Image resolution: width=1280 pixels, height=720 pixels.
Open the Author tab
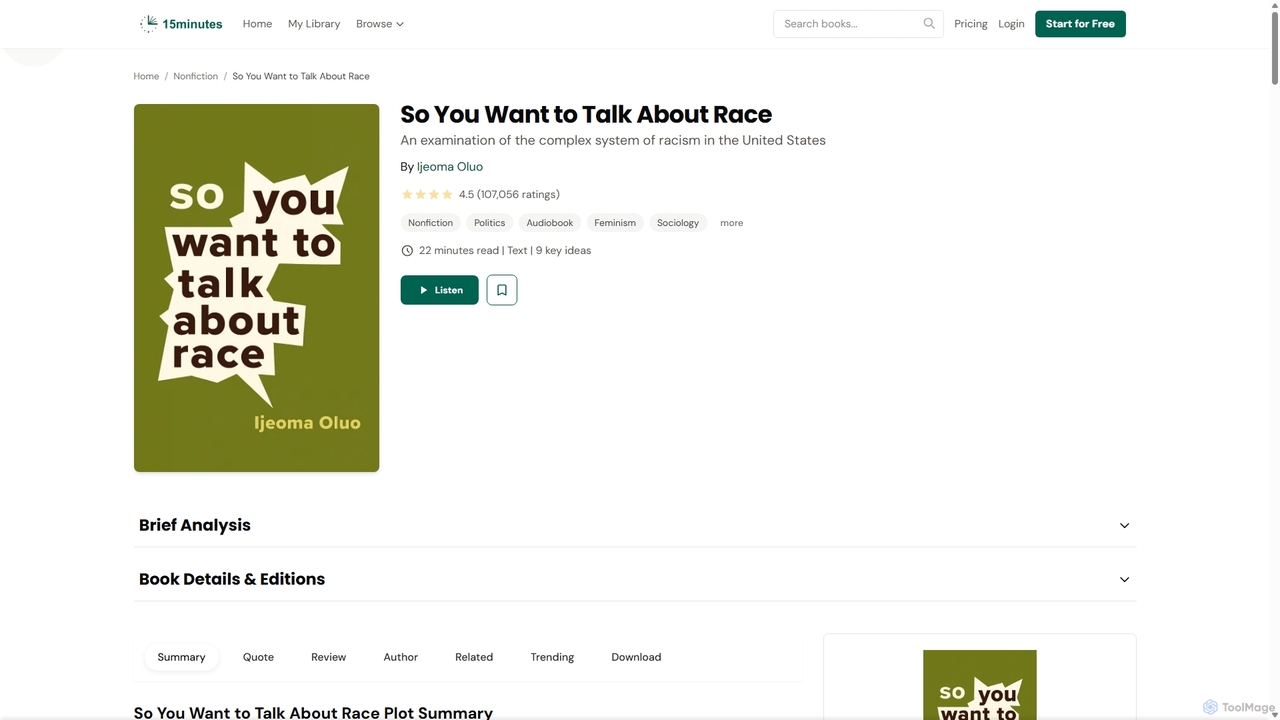[x=400, y=657]
